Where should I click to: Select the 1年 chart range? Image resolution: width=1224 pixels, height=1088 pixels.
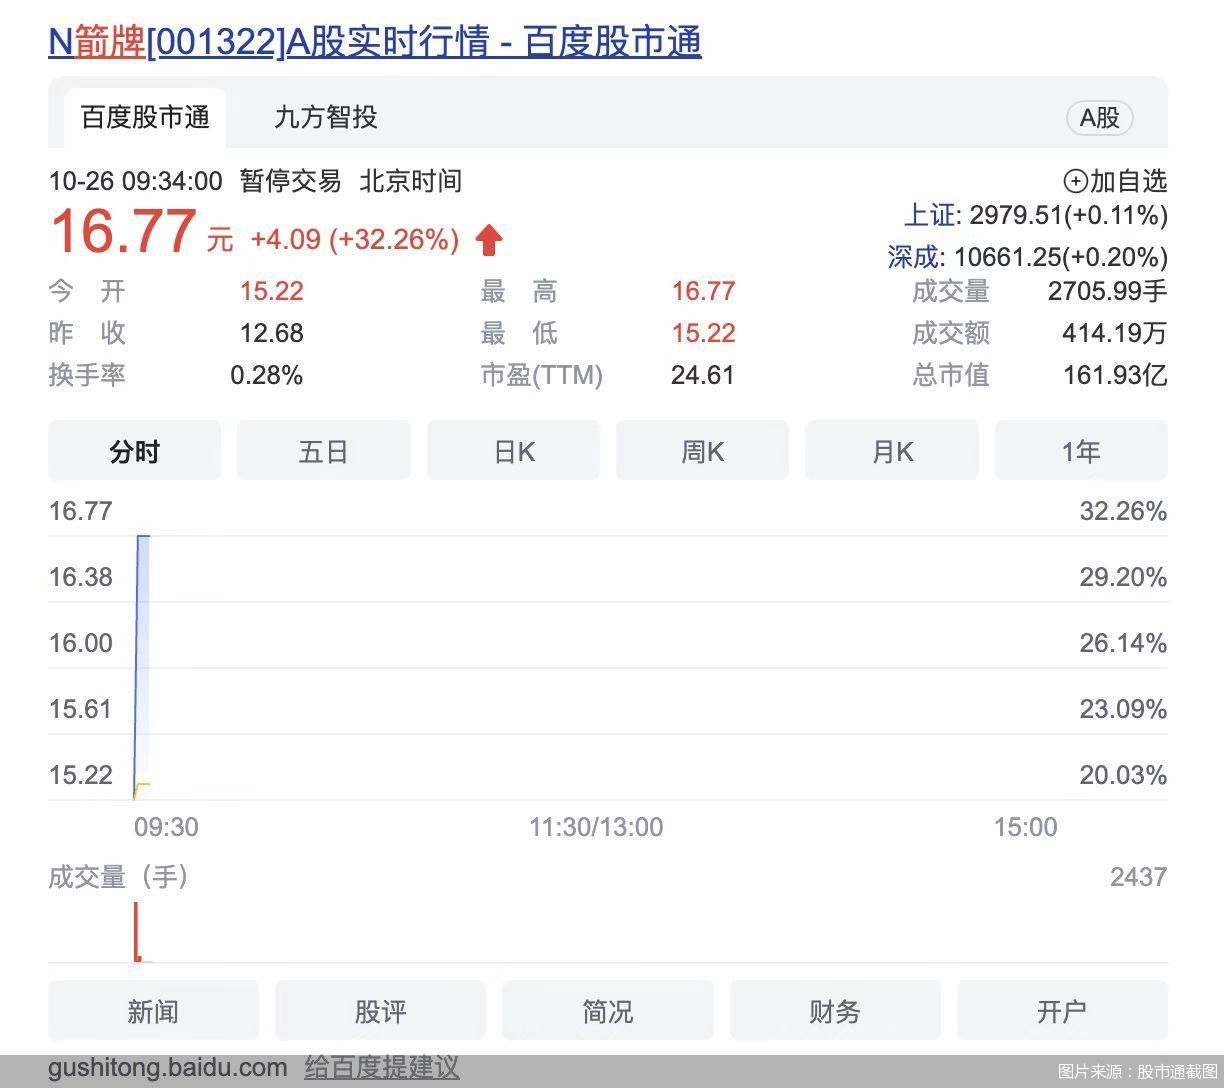(x=1080, y=452)
